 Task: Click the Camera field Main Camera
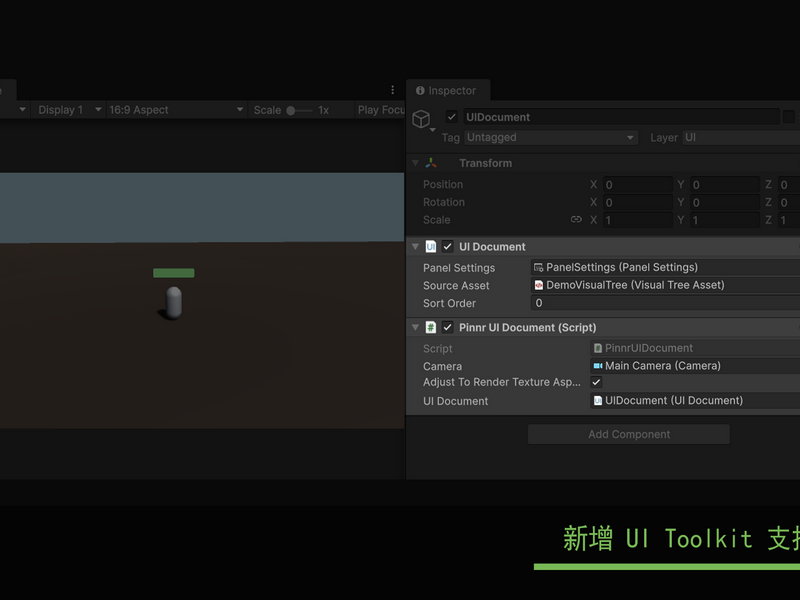click(x=695, y=366)
